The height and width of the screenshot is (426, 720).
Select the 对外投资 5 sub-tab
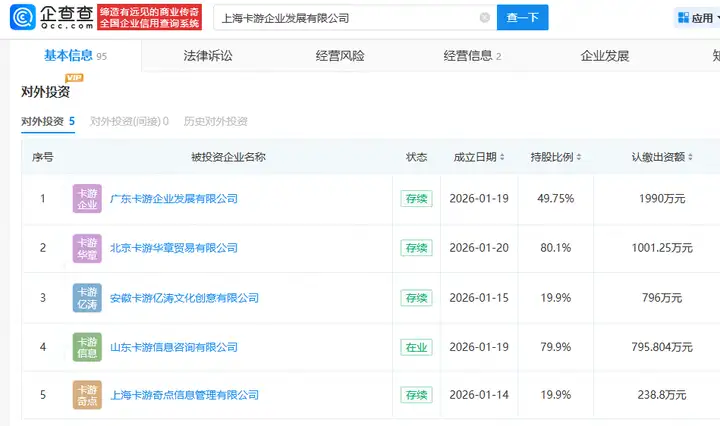[x=48, y=121]
